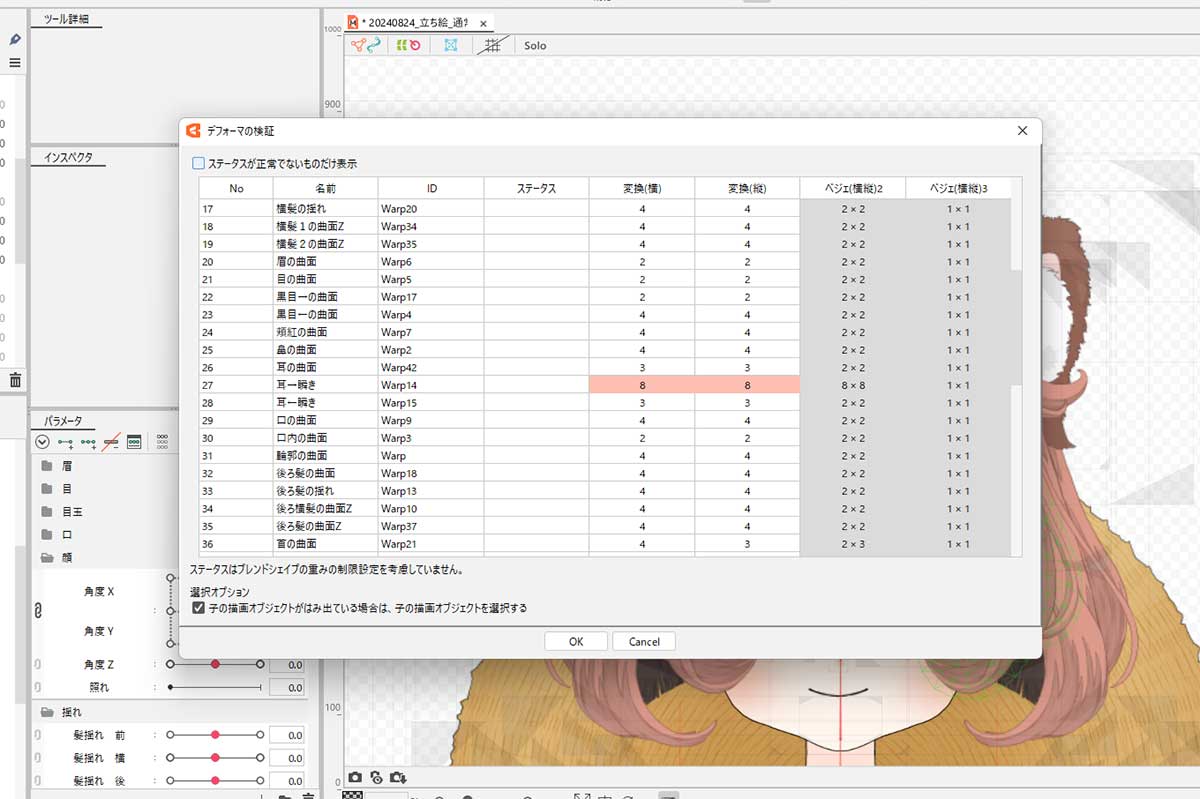Viewport: 1200px width, 799px height.
Task: Click the trash icon in left panel
Action: [x=15, y=380]
